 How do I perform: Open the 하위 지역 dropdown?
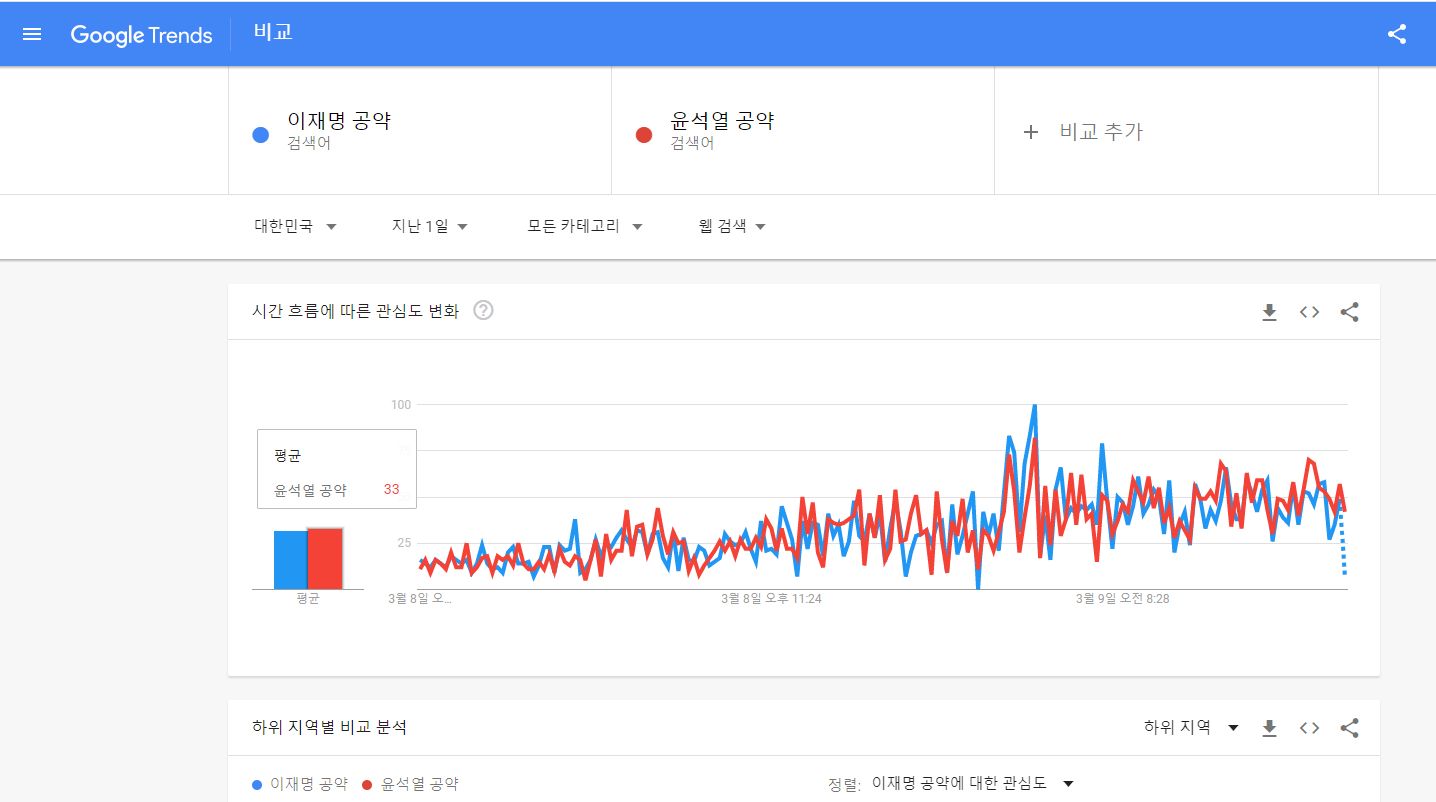click(1192, 727)
